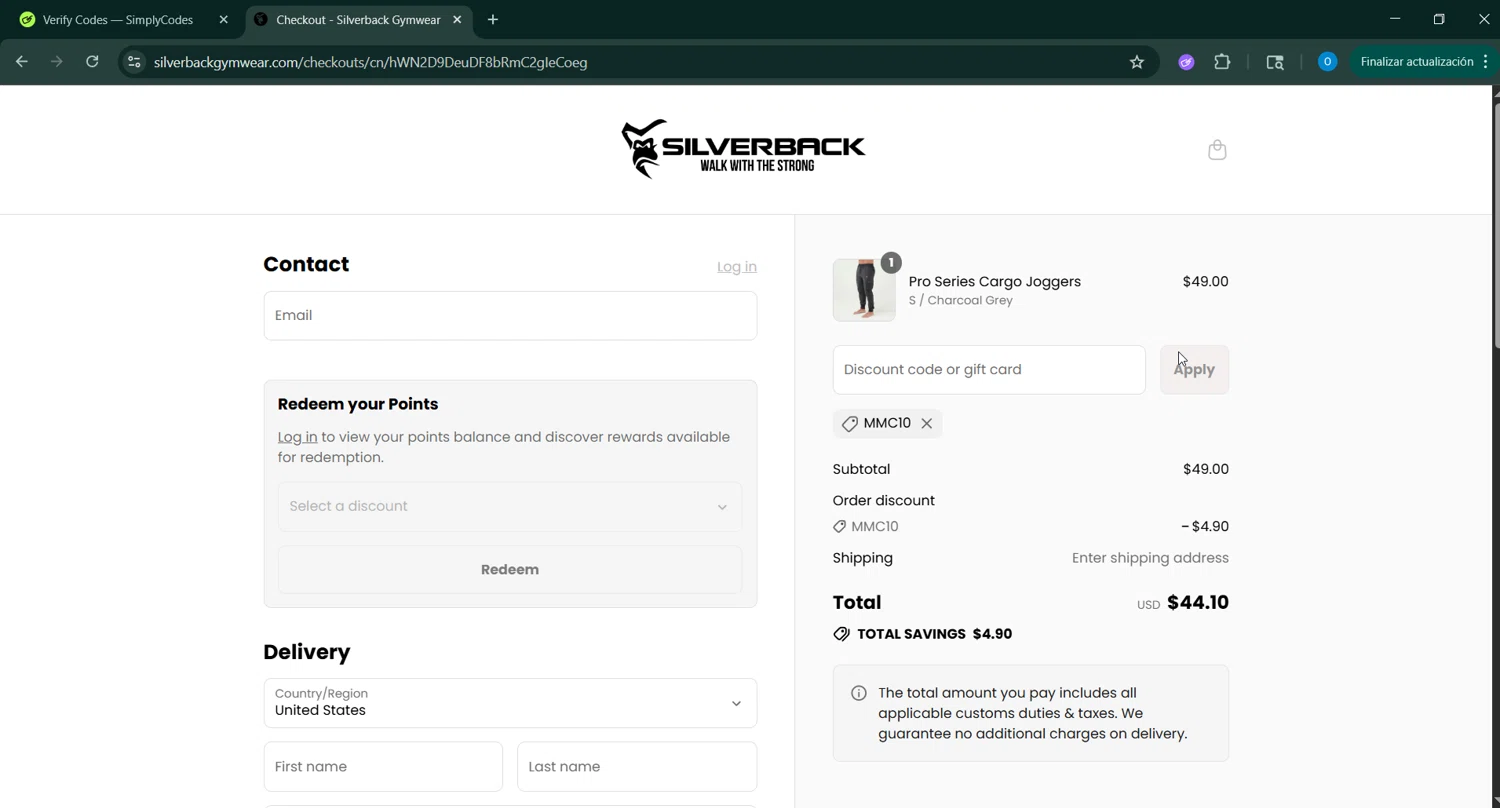Minimize the browser window
The image size is (1500, 808).
point(1395,19)
